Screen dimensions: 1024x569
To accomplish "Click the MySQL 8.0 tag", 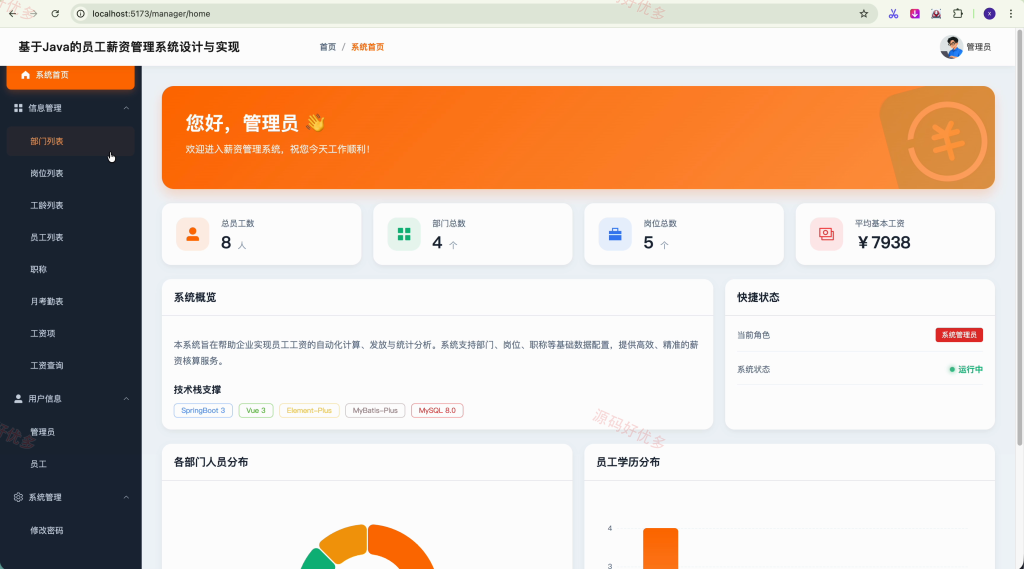I will point(437,410).
